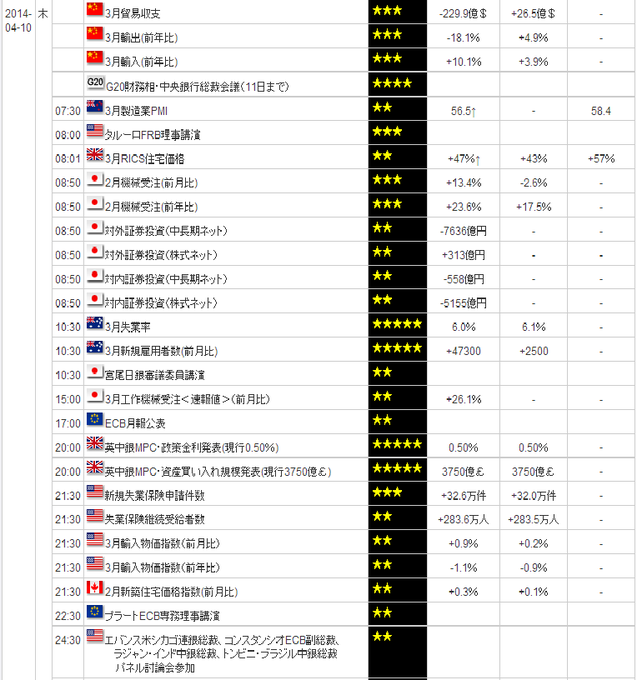This screenshot has width=637, height=680.
Task: Click the forecast value +2500
Action: (533, 351)
